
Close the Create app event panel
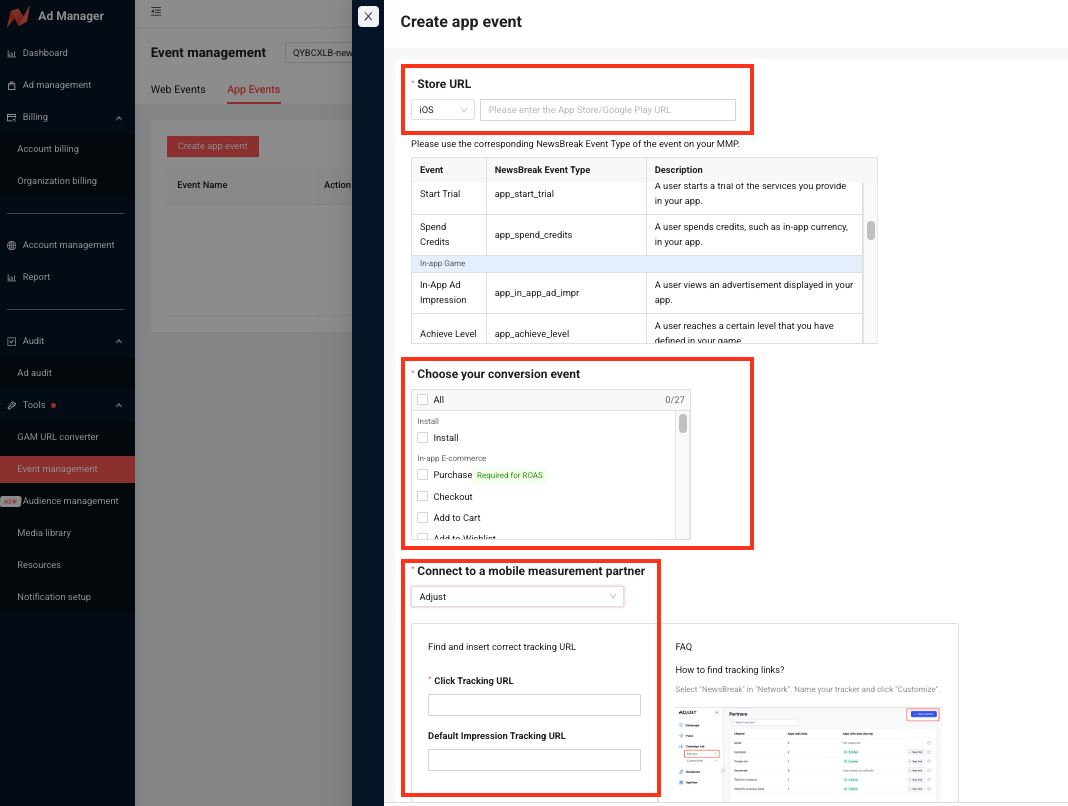point(368,17)
